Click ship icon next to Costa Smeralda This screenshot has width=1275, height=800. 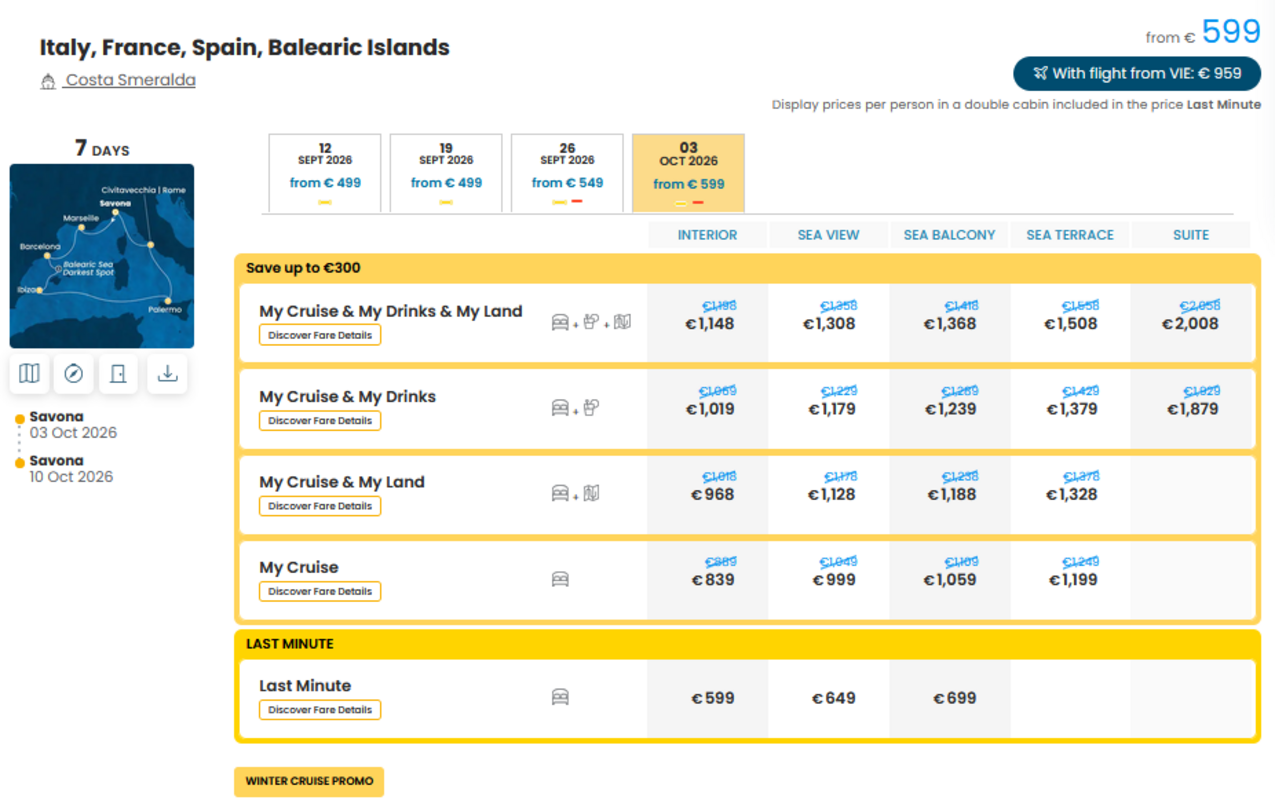(x=48, y=82)
